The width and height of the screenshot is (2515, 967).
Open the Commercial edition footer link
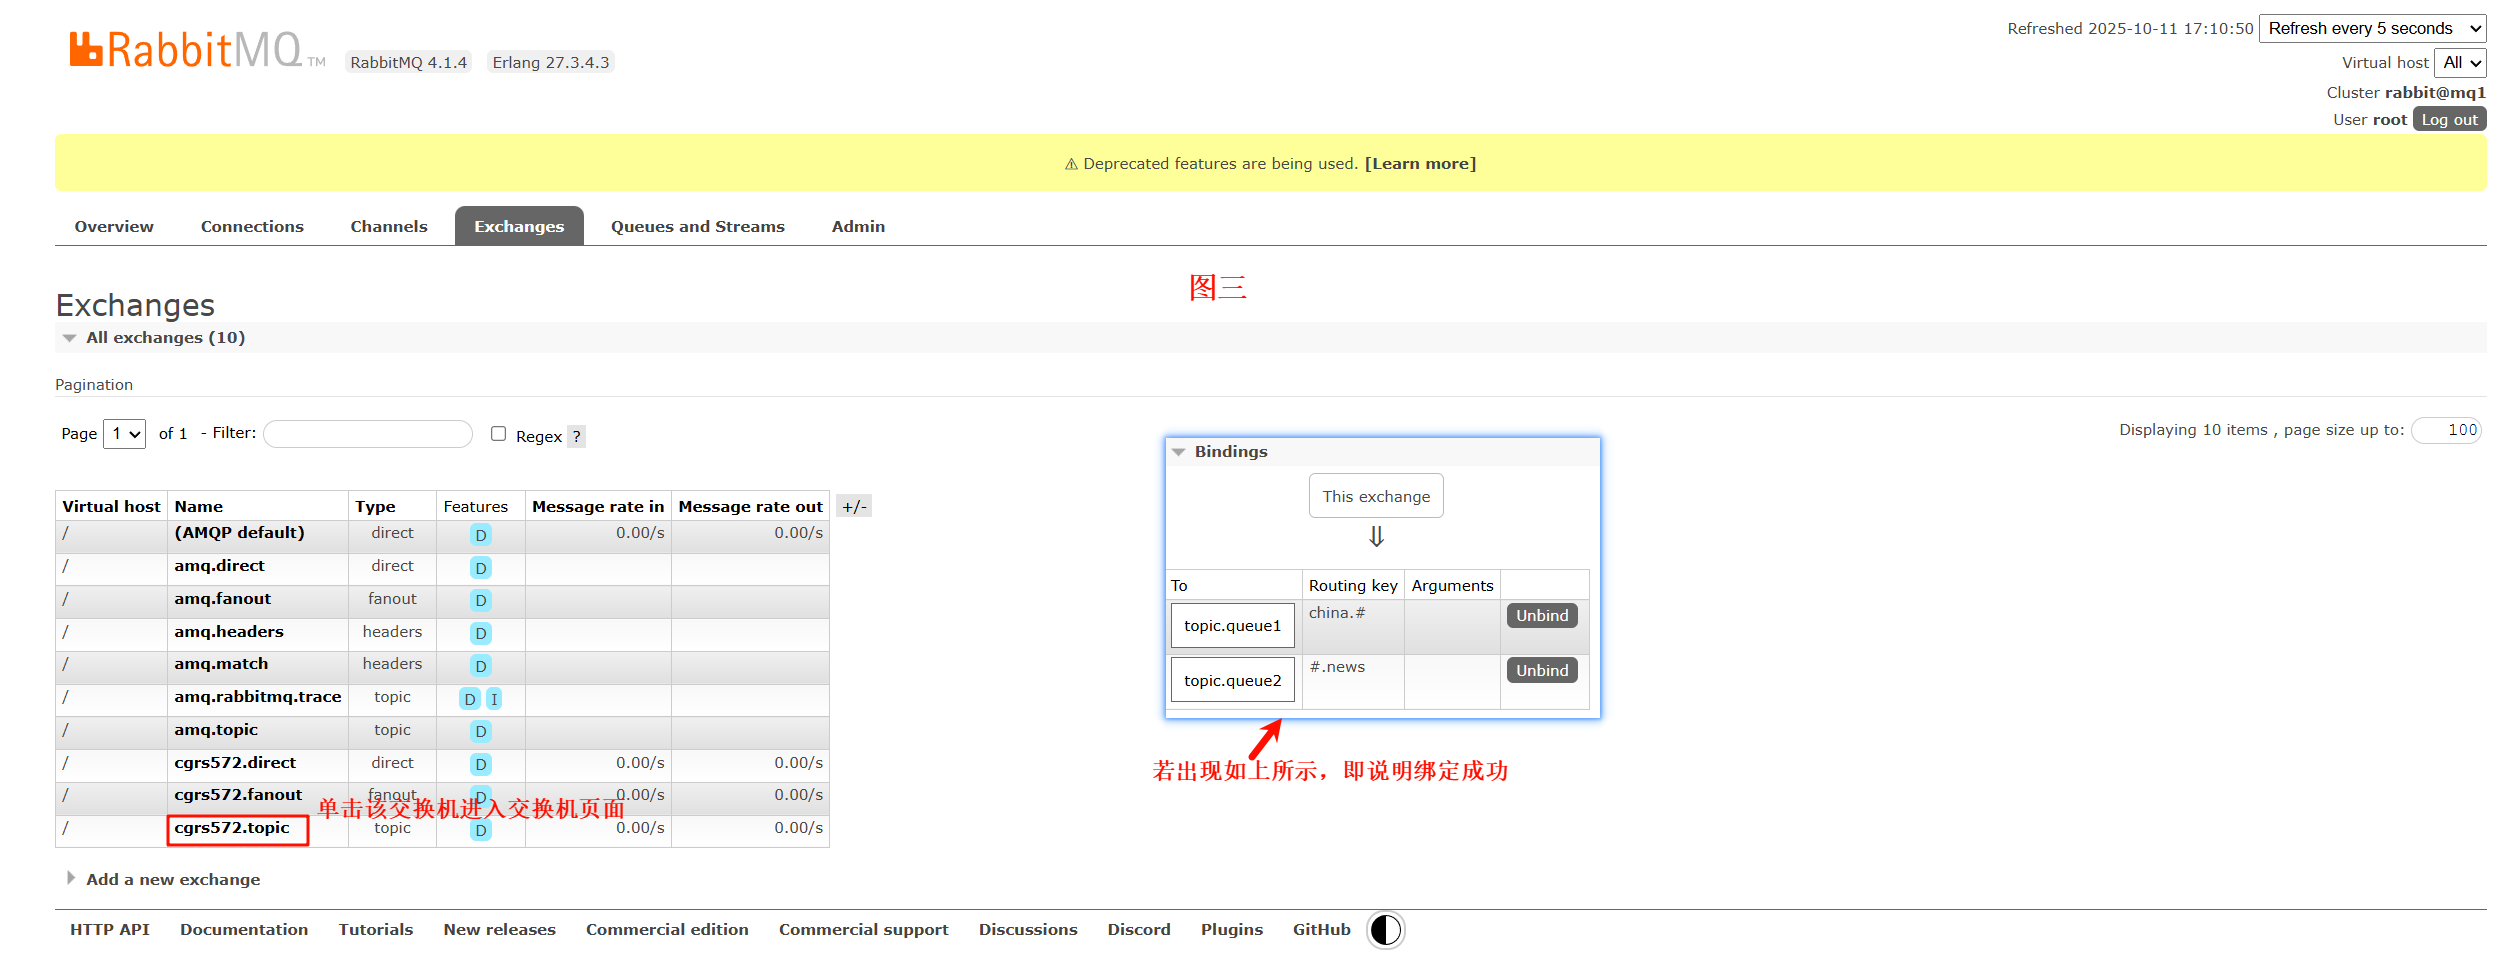point(667,930)
